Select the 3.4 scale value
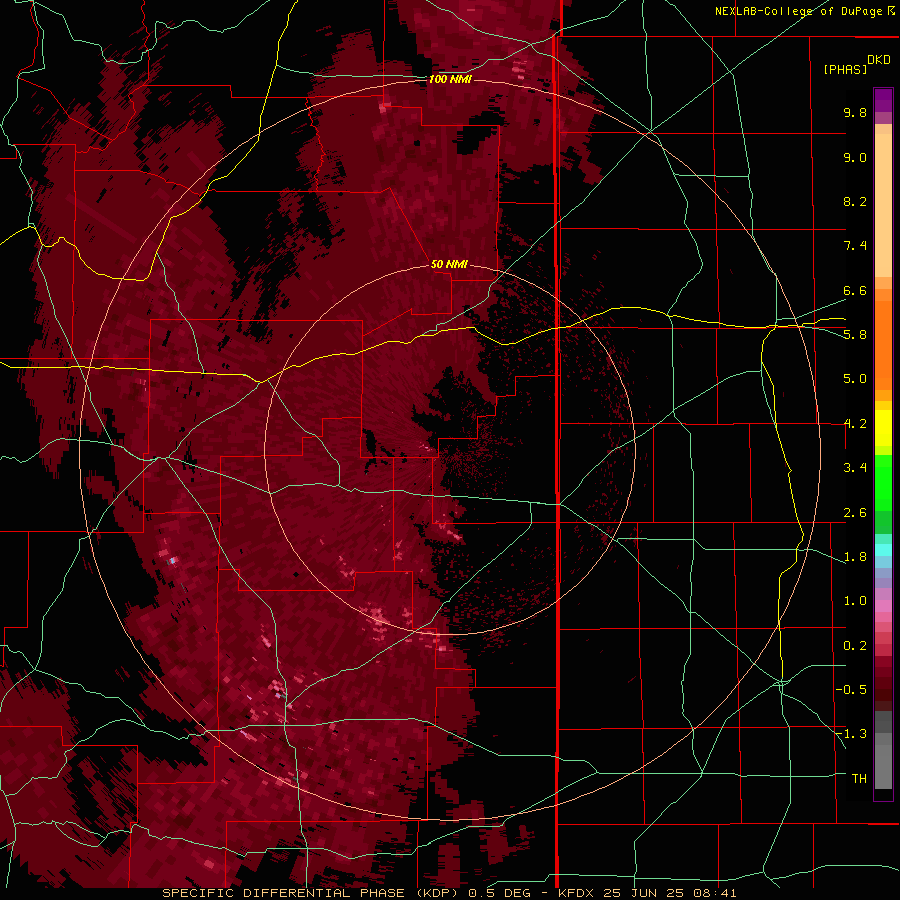This screenshot has width=900, height=900. pos(855,468)
